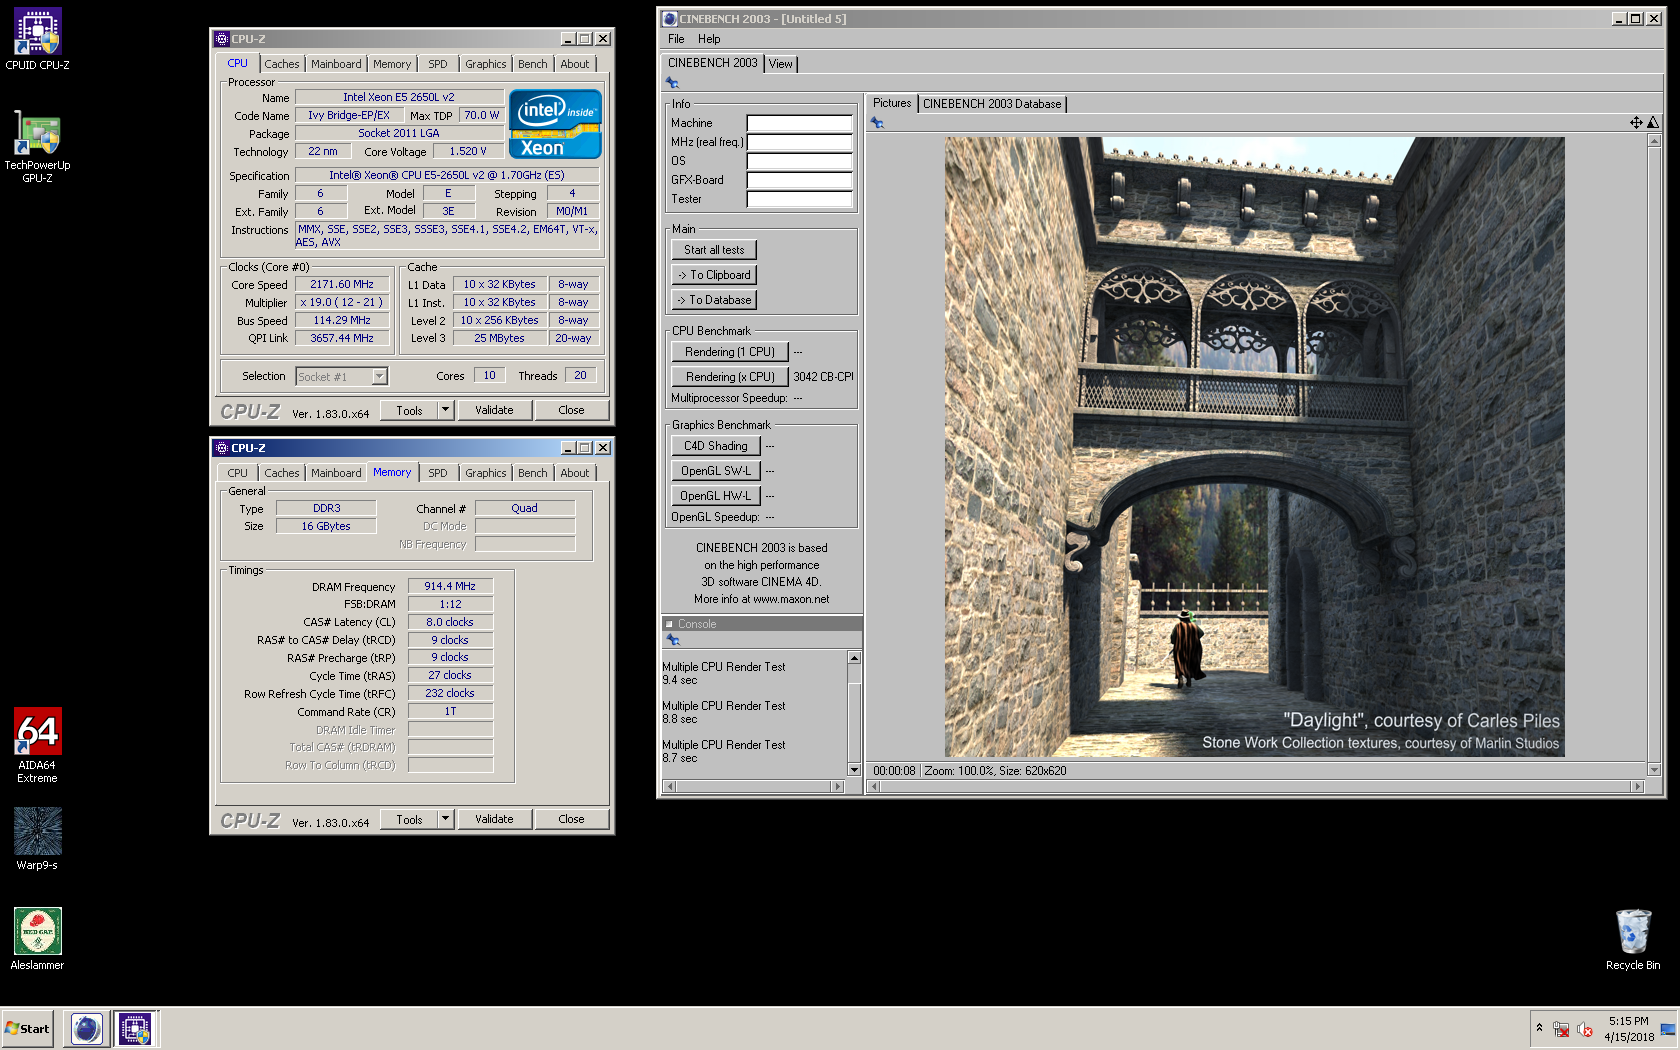
Task: Click the Core Speed value 2171.60 MHz
Action: pyautogui.click(x=342, y=285)
